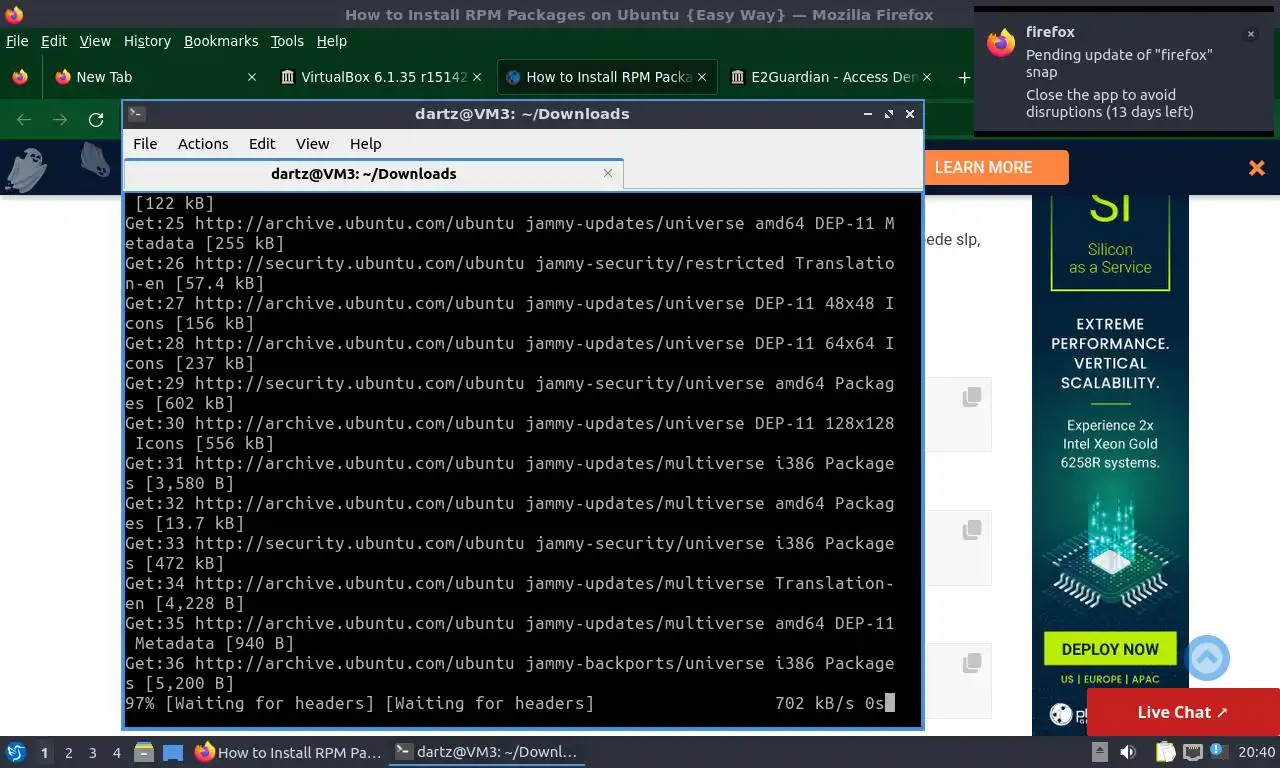Screen dimensions: 1280x768
Task: Switch to Firefox window in taskbar
Action: (x=289, y=752)
